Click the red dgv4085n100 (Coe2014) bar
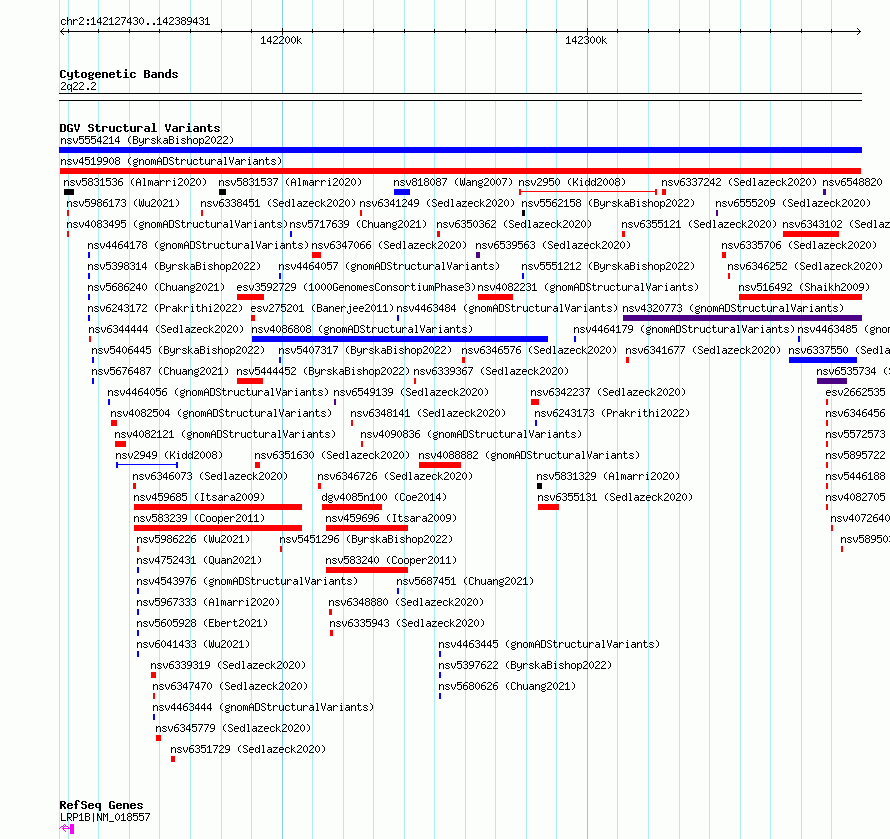890x839 pixels. tap(352, 507)
